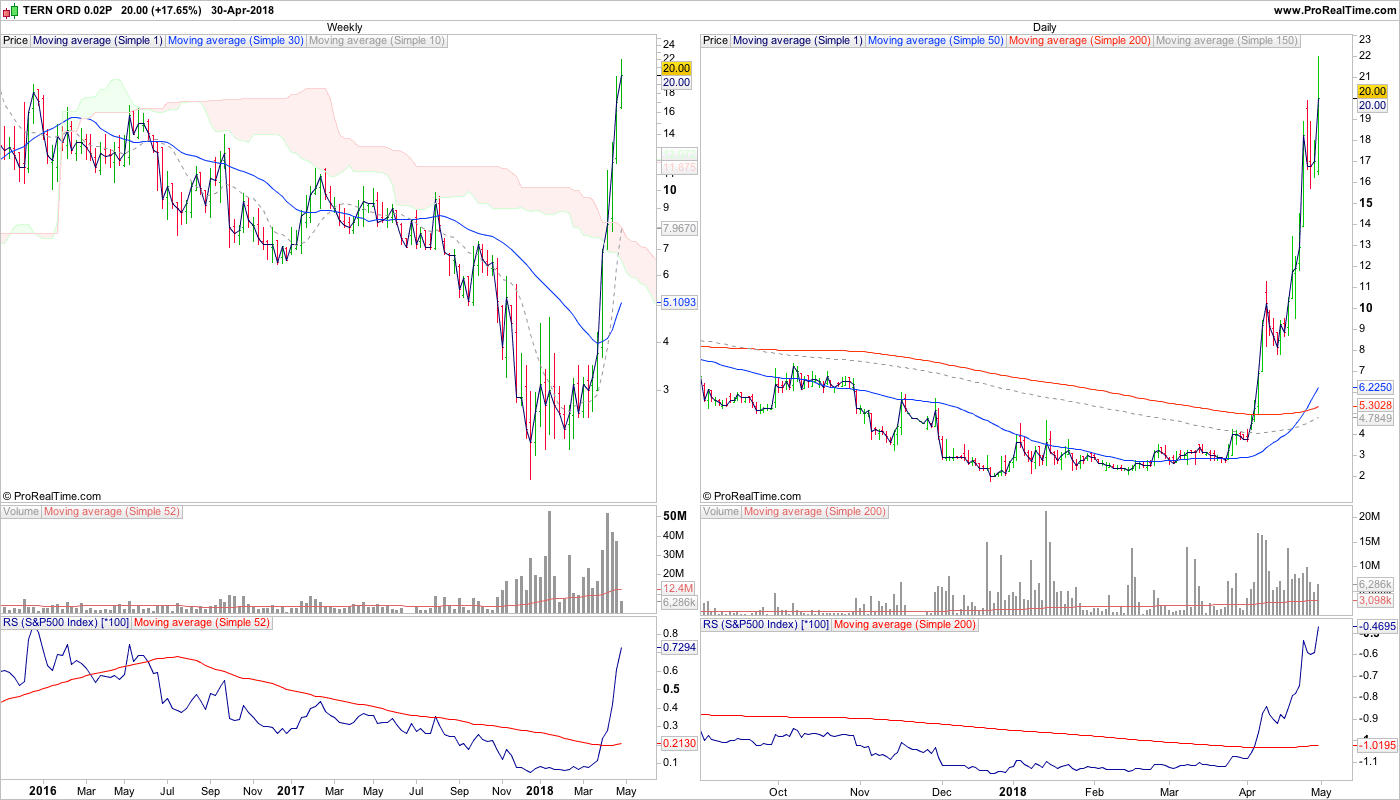
Task: Click the Dec label on Daily time axis
Action: tap(943, 791)
